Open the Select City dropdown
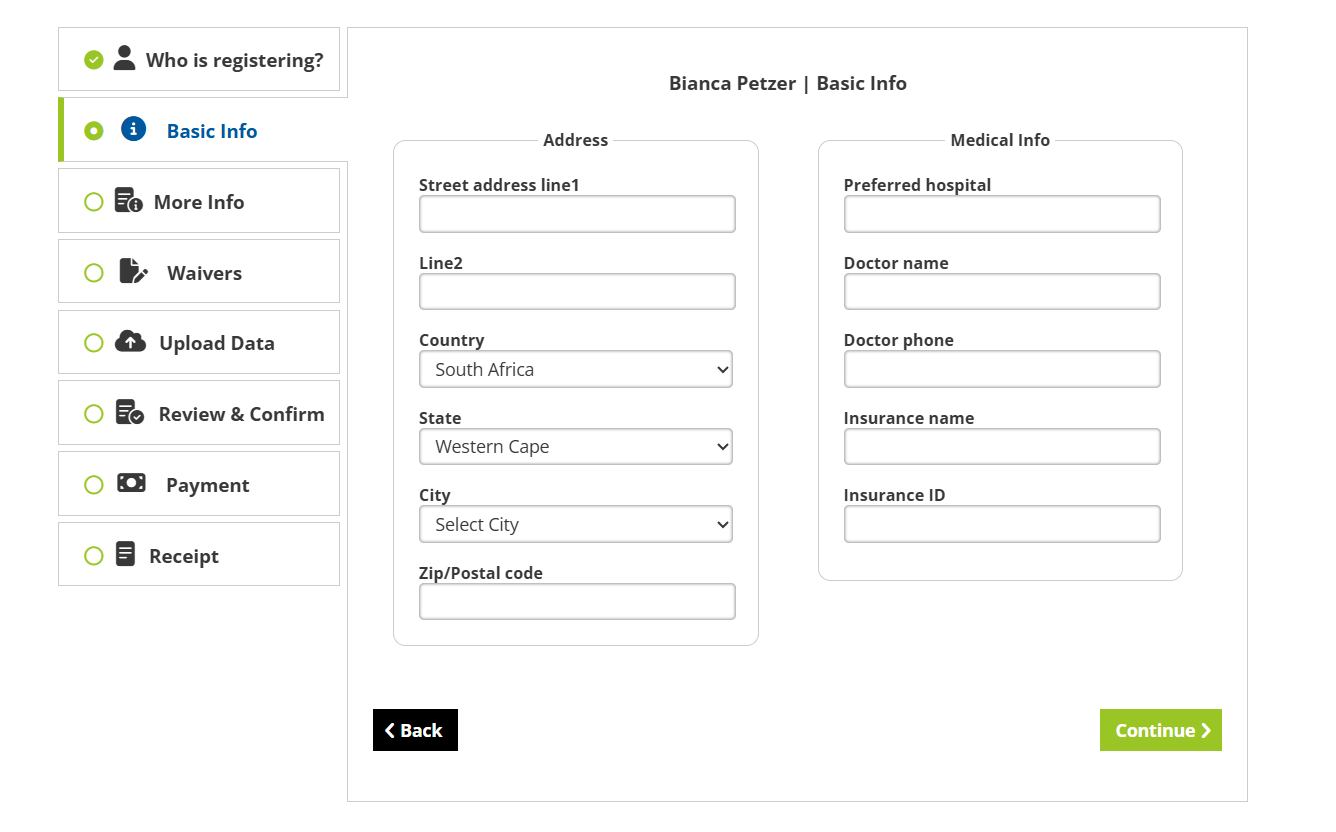1336x832 pixels. tap(576, 525)
